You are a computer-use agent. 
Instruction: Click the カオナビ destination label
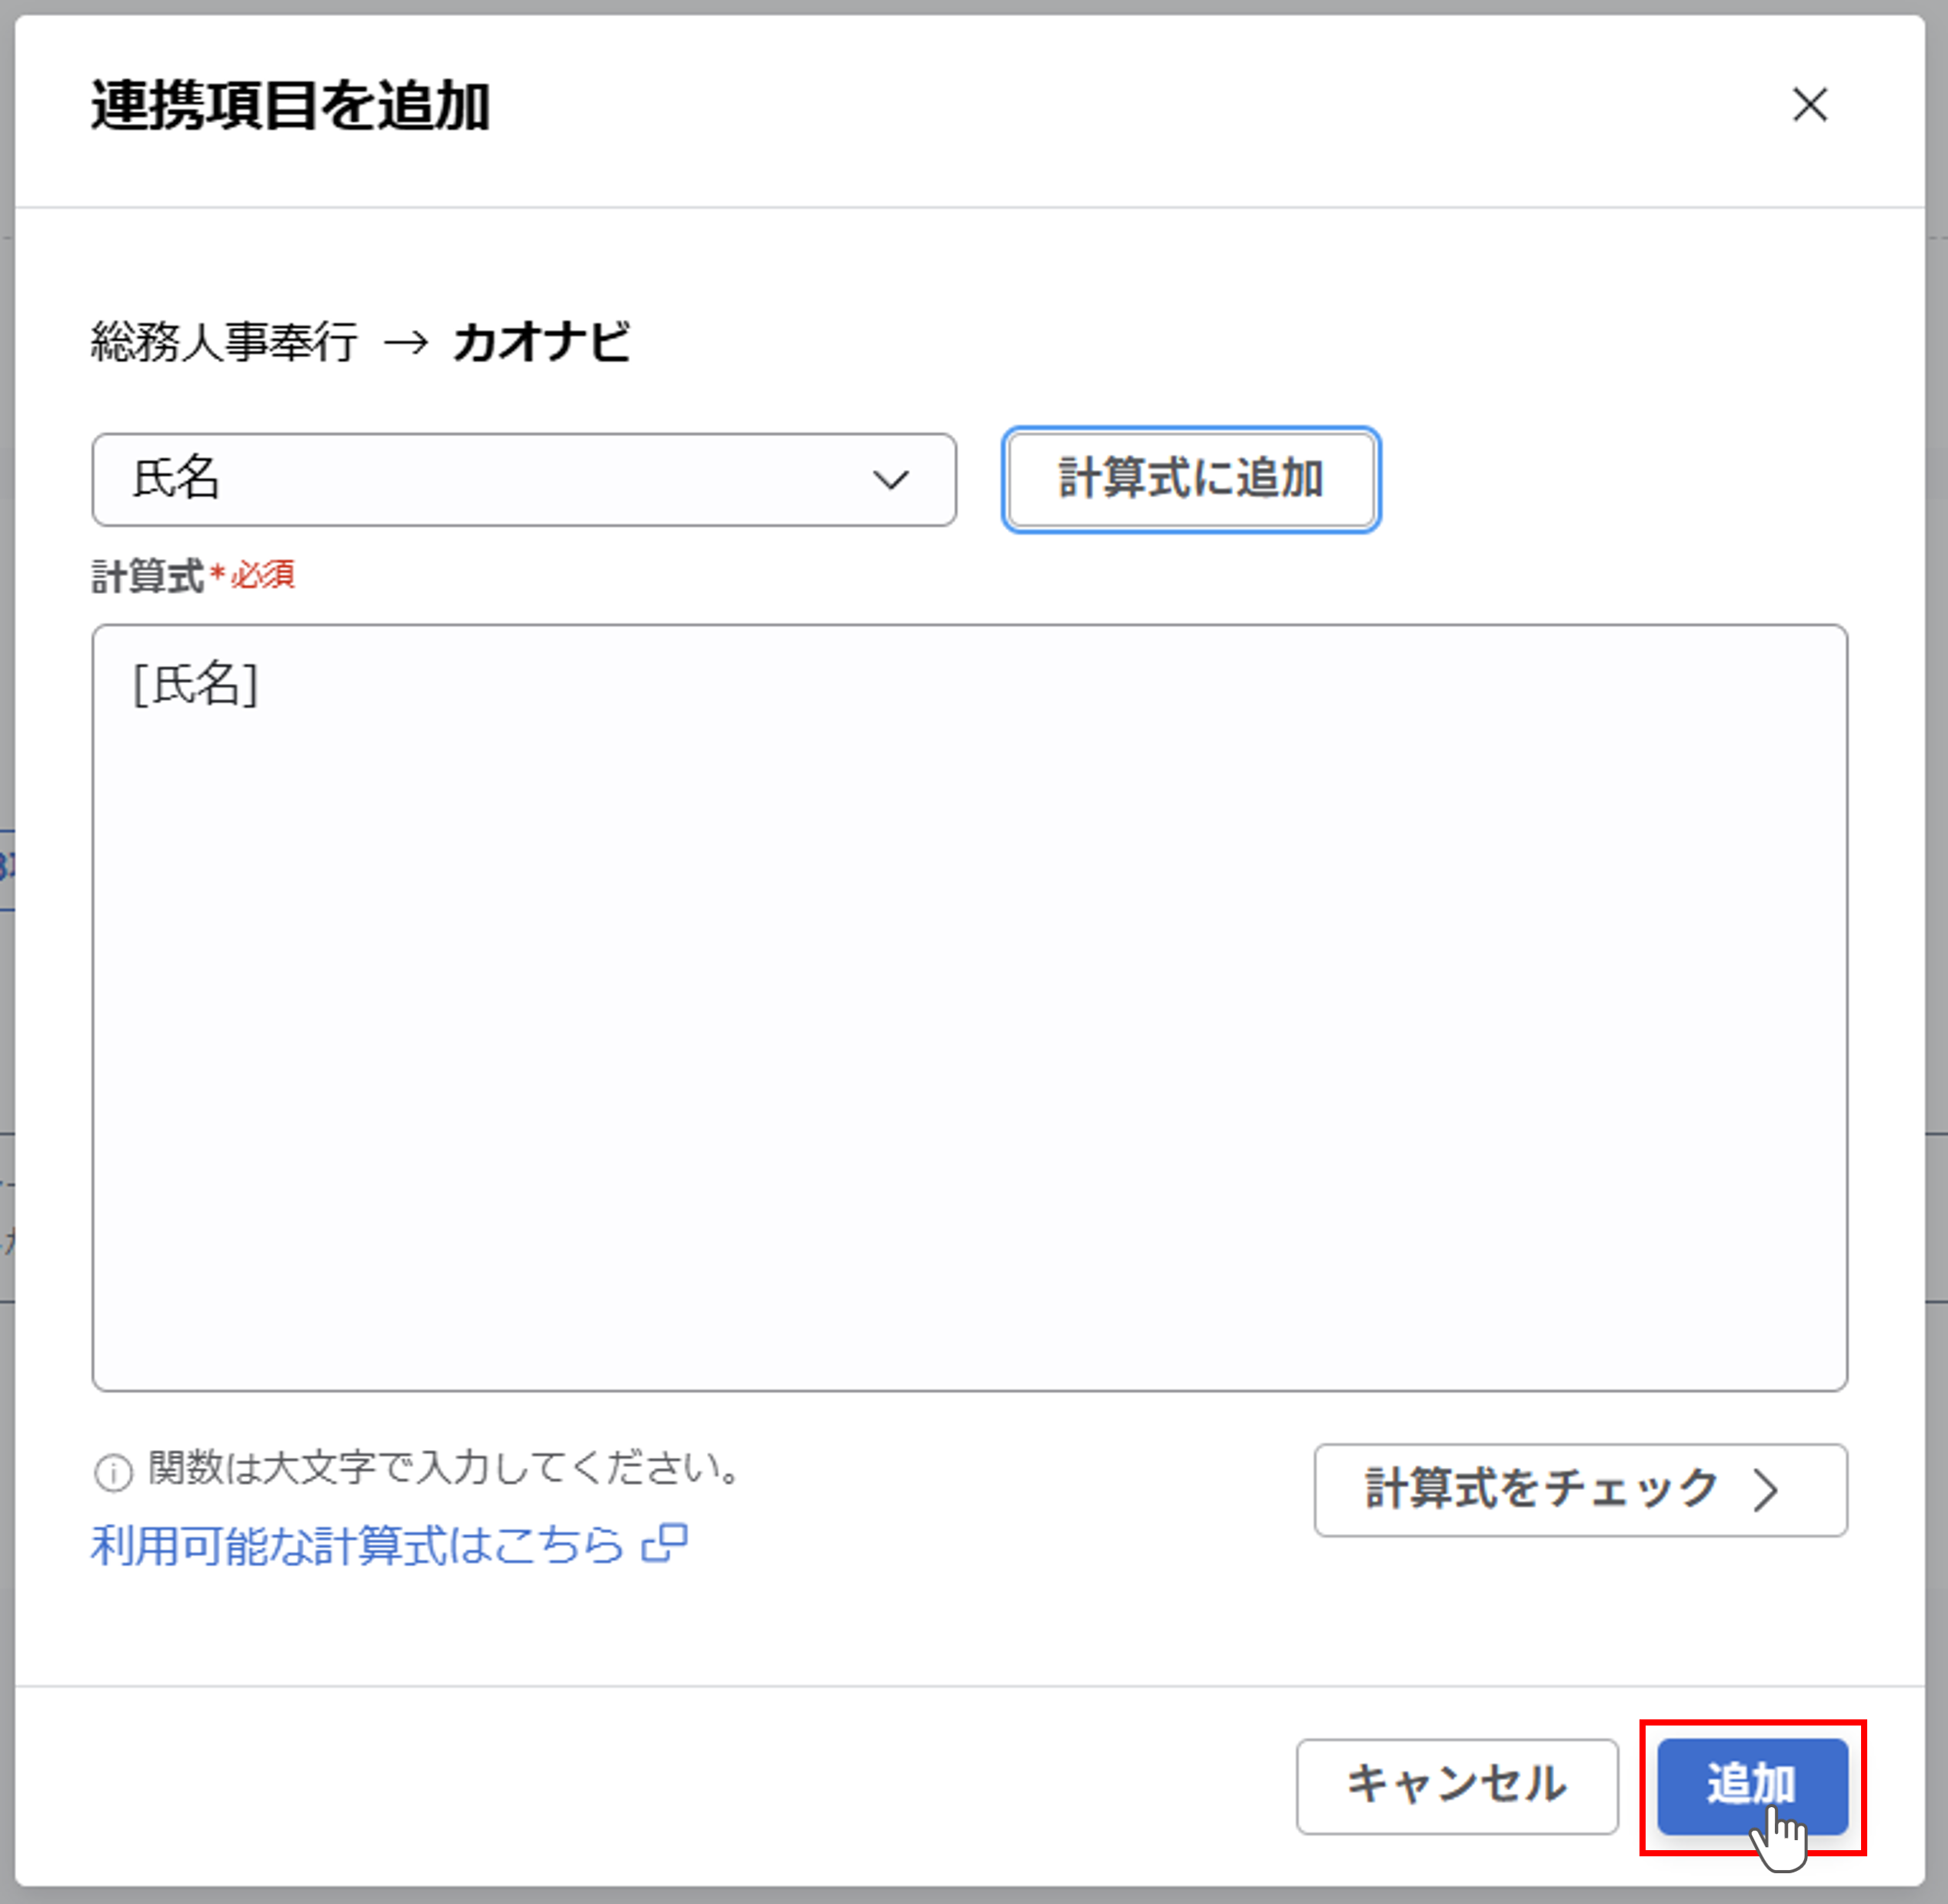tap(541, 342)
